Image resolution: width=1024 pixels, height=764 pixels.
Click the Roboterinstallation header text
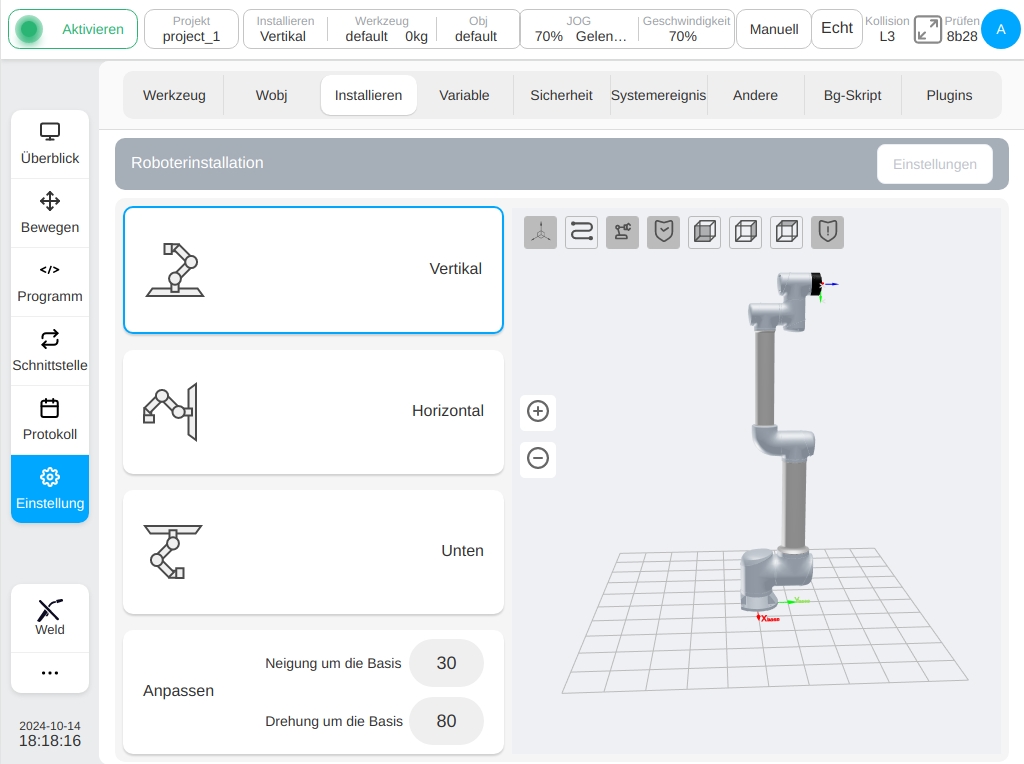tap(197, 163)
